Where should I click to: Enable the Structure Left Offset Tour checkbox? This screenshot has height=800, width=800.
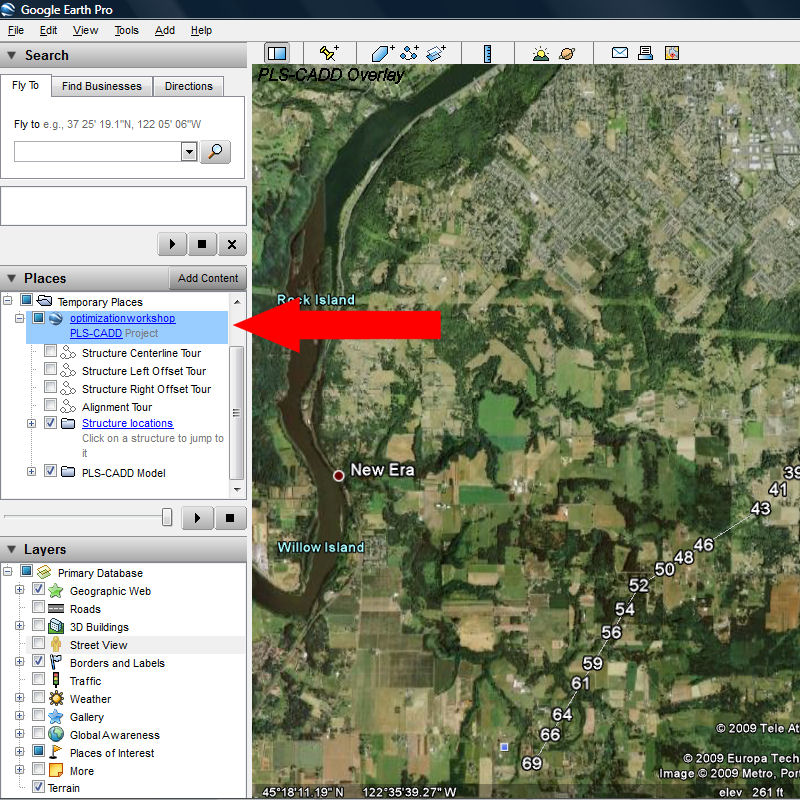point(50,369)
